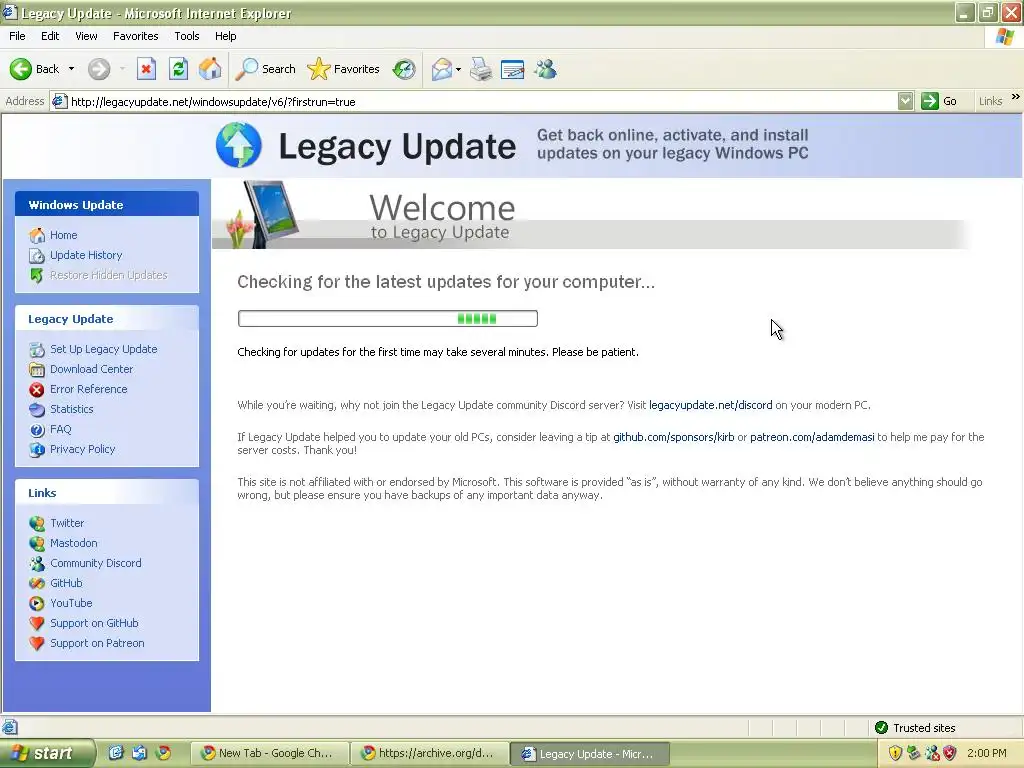Launch Internet Explorer from Quick Launch
1024x768 pixels.
pyautogui.click(x=116, y=753)
